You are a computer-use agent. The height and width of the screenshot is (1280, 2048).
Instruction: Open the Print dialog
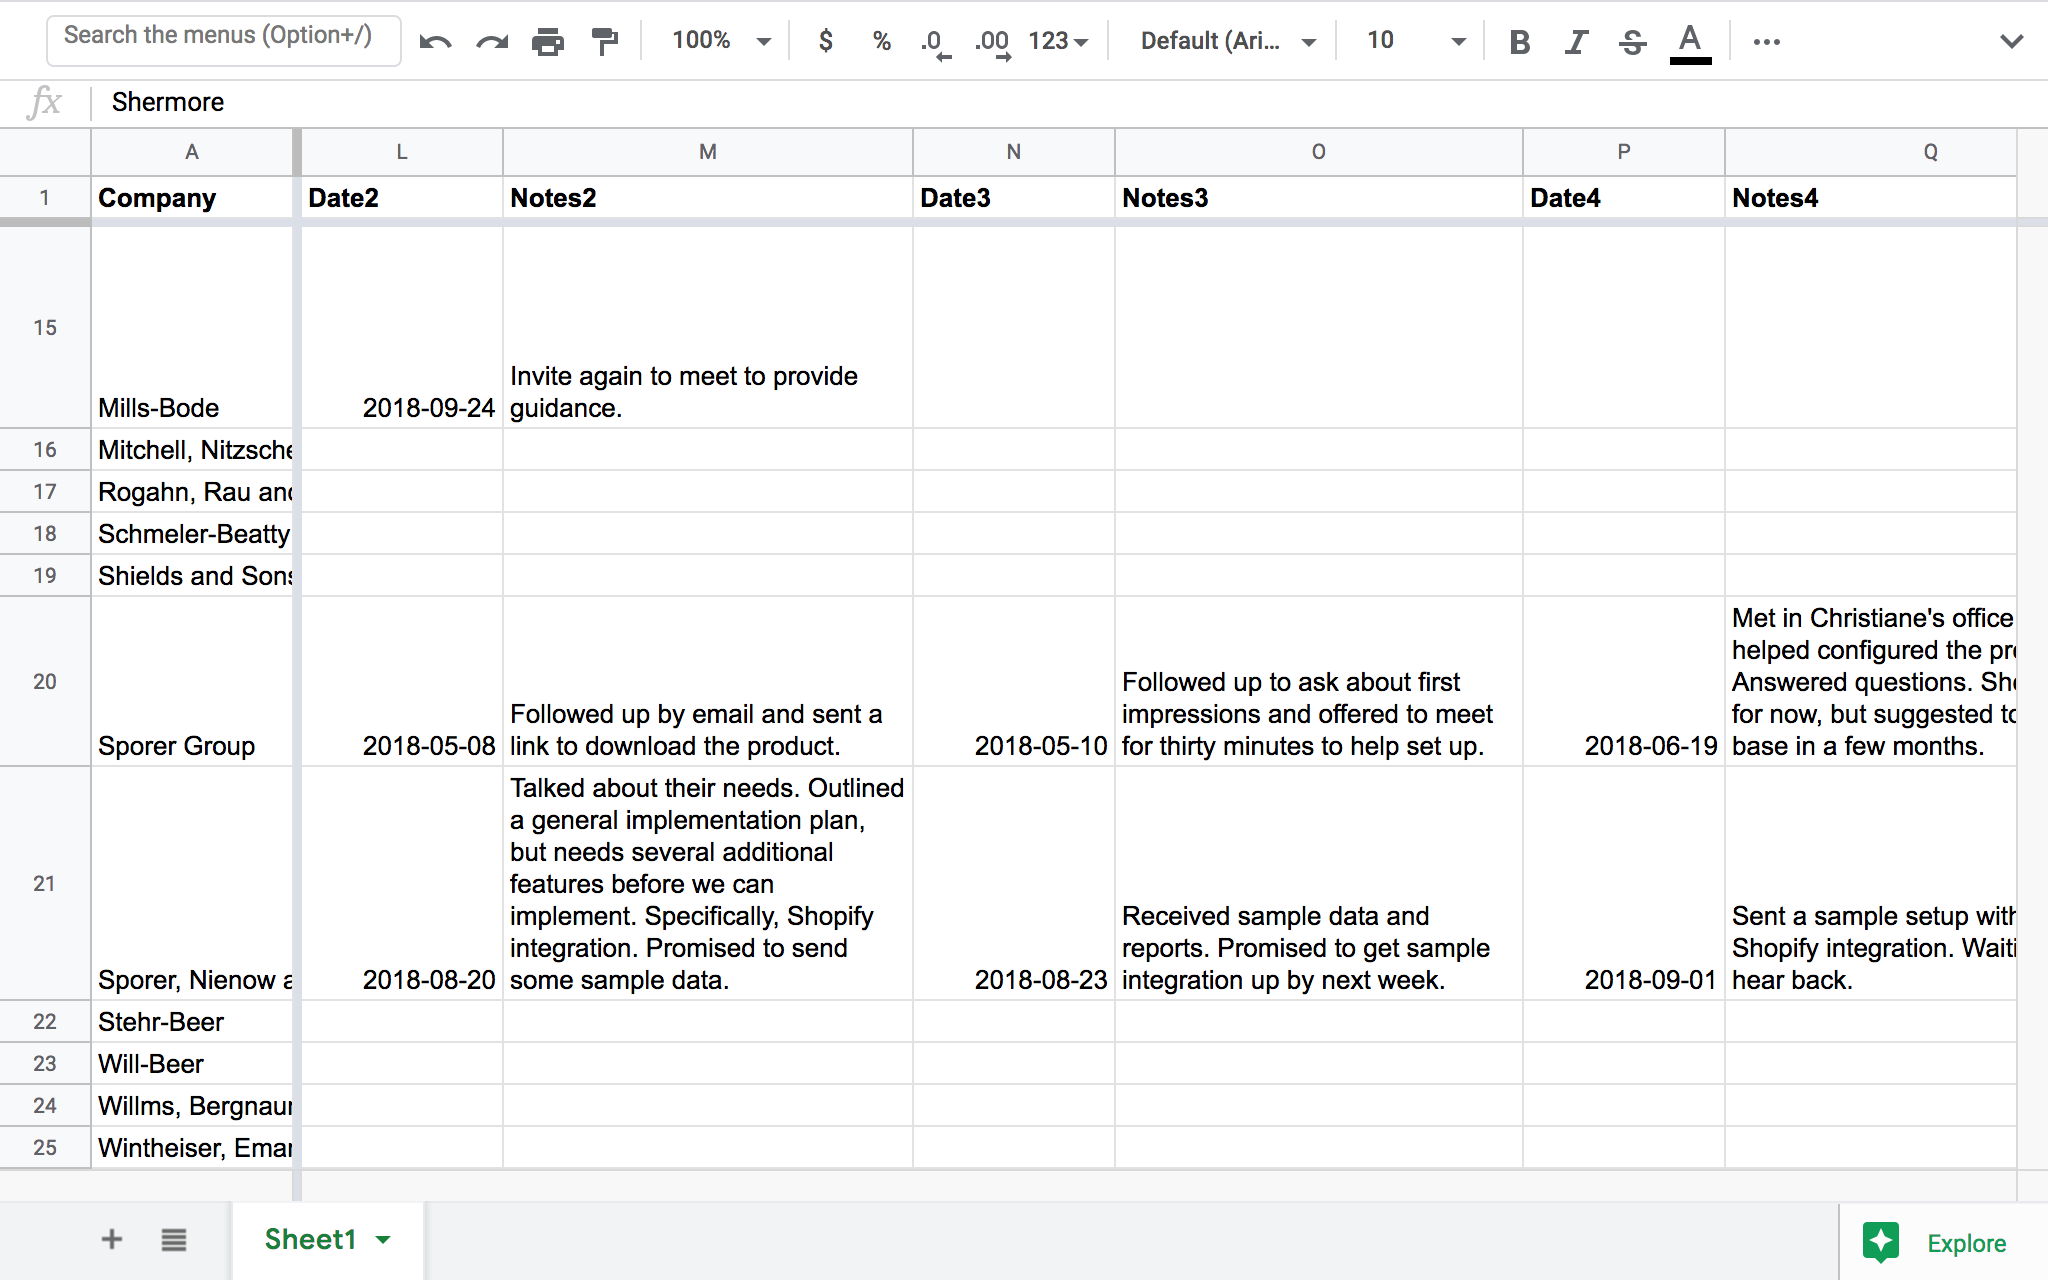pyautogui.click(x=547, y=40)
